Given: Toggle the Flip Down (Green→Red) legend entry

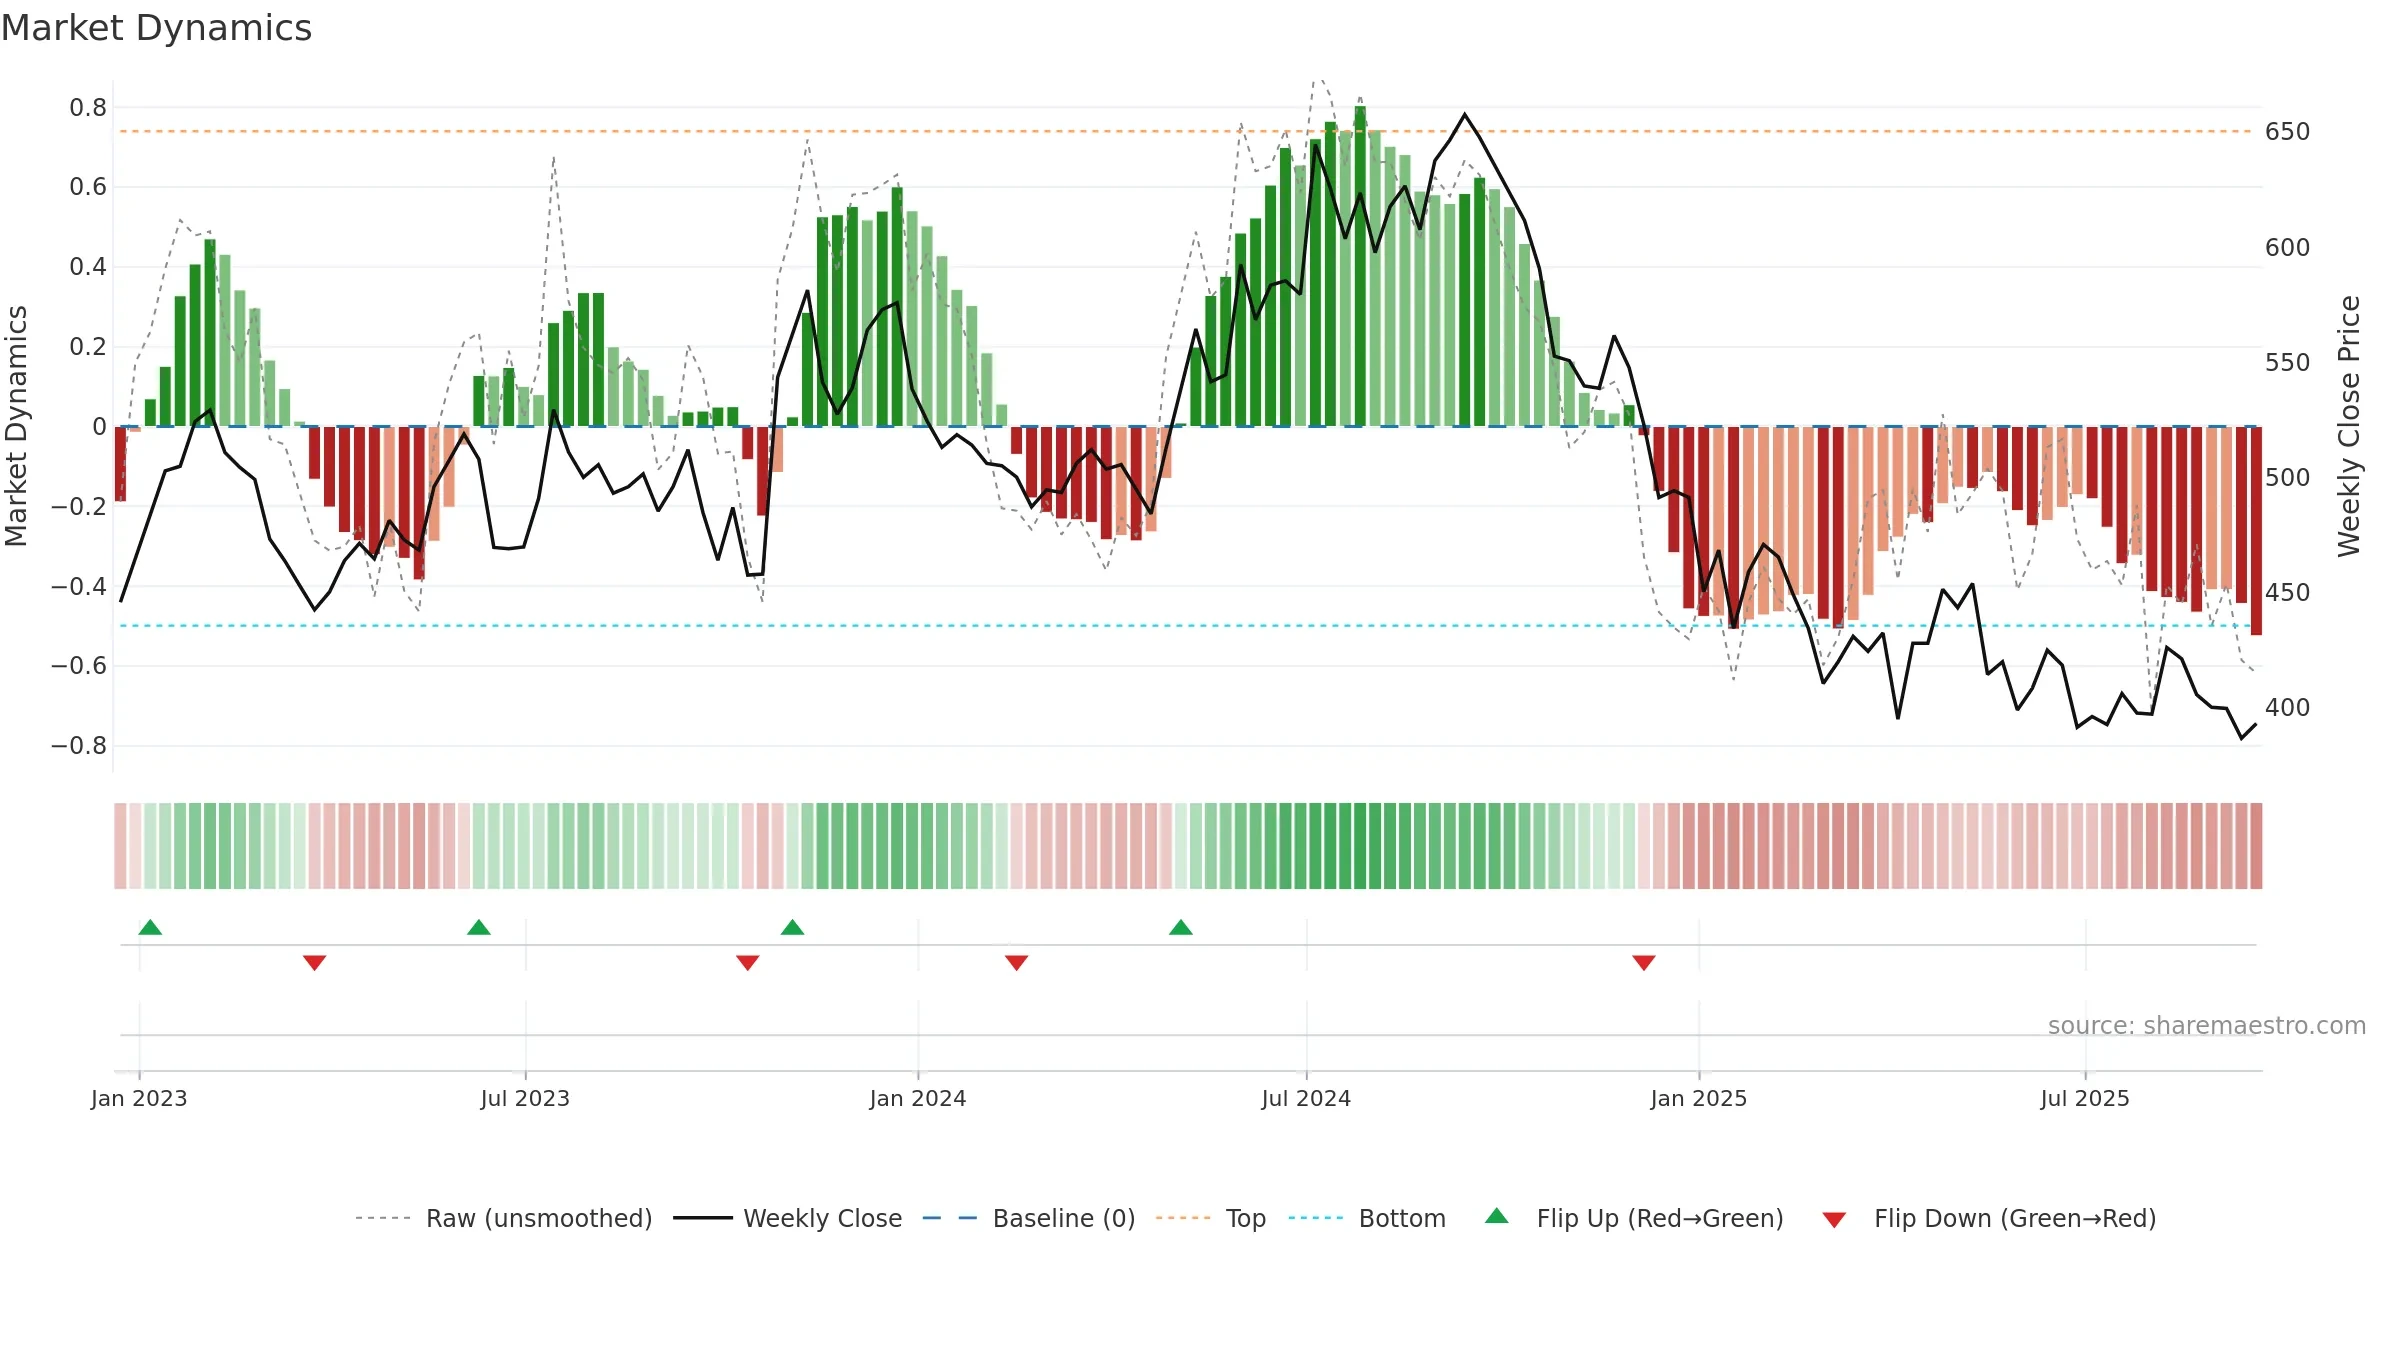Looking at the screenshot, I should [x=1989, y=1218].
